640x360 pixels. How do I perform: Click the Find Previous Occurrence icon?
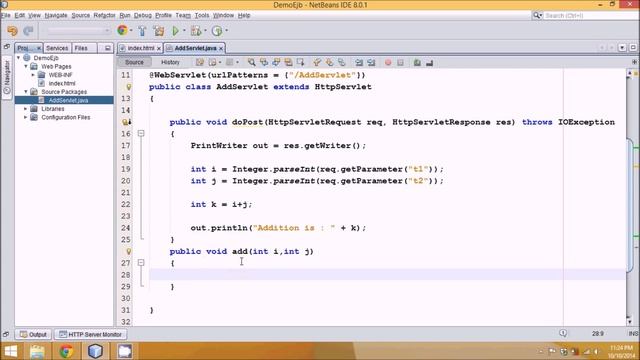tap(264, 62)
